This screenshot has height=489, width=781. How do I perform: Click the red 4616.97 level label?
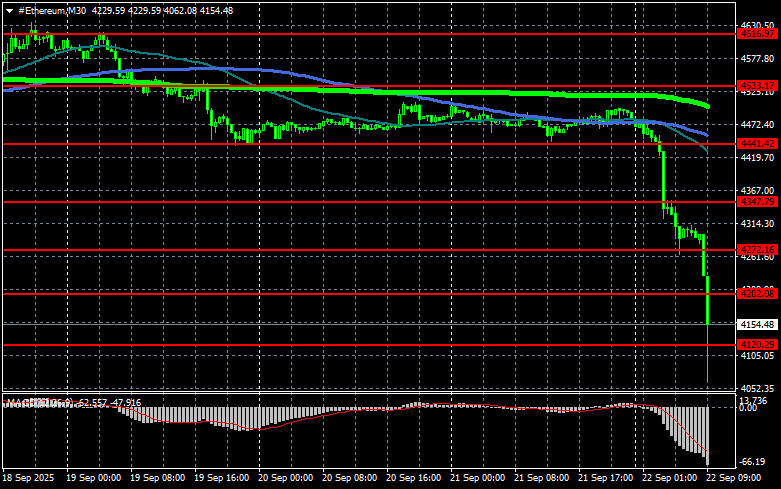tap(758, 34)
